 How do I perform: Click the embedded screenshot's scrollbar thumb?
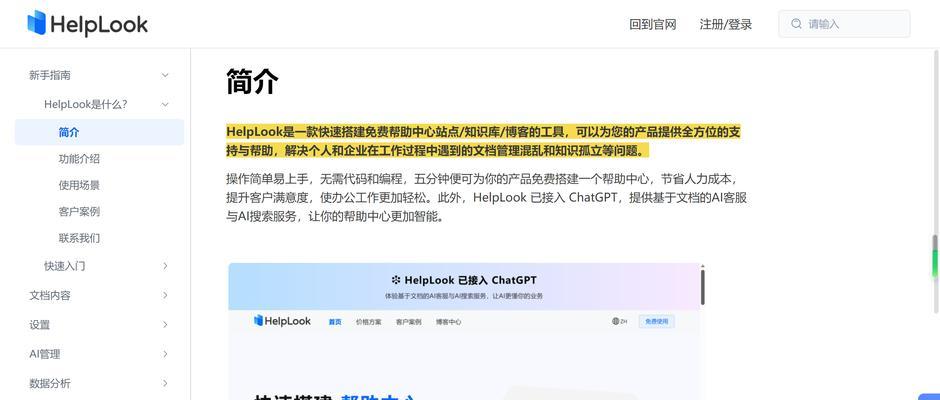[703, 287]
